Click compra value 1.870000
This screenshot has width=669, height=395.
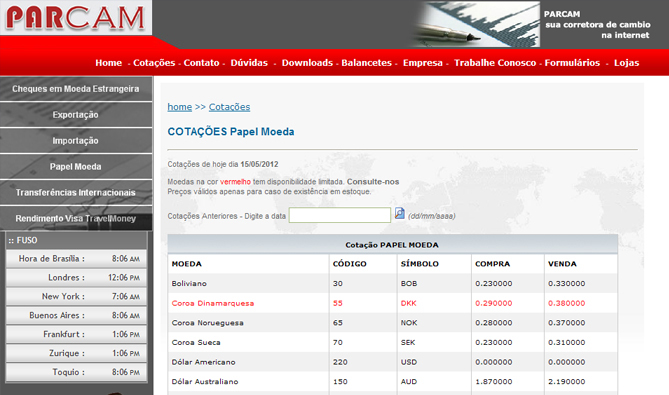click(x=494, y=382)
